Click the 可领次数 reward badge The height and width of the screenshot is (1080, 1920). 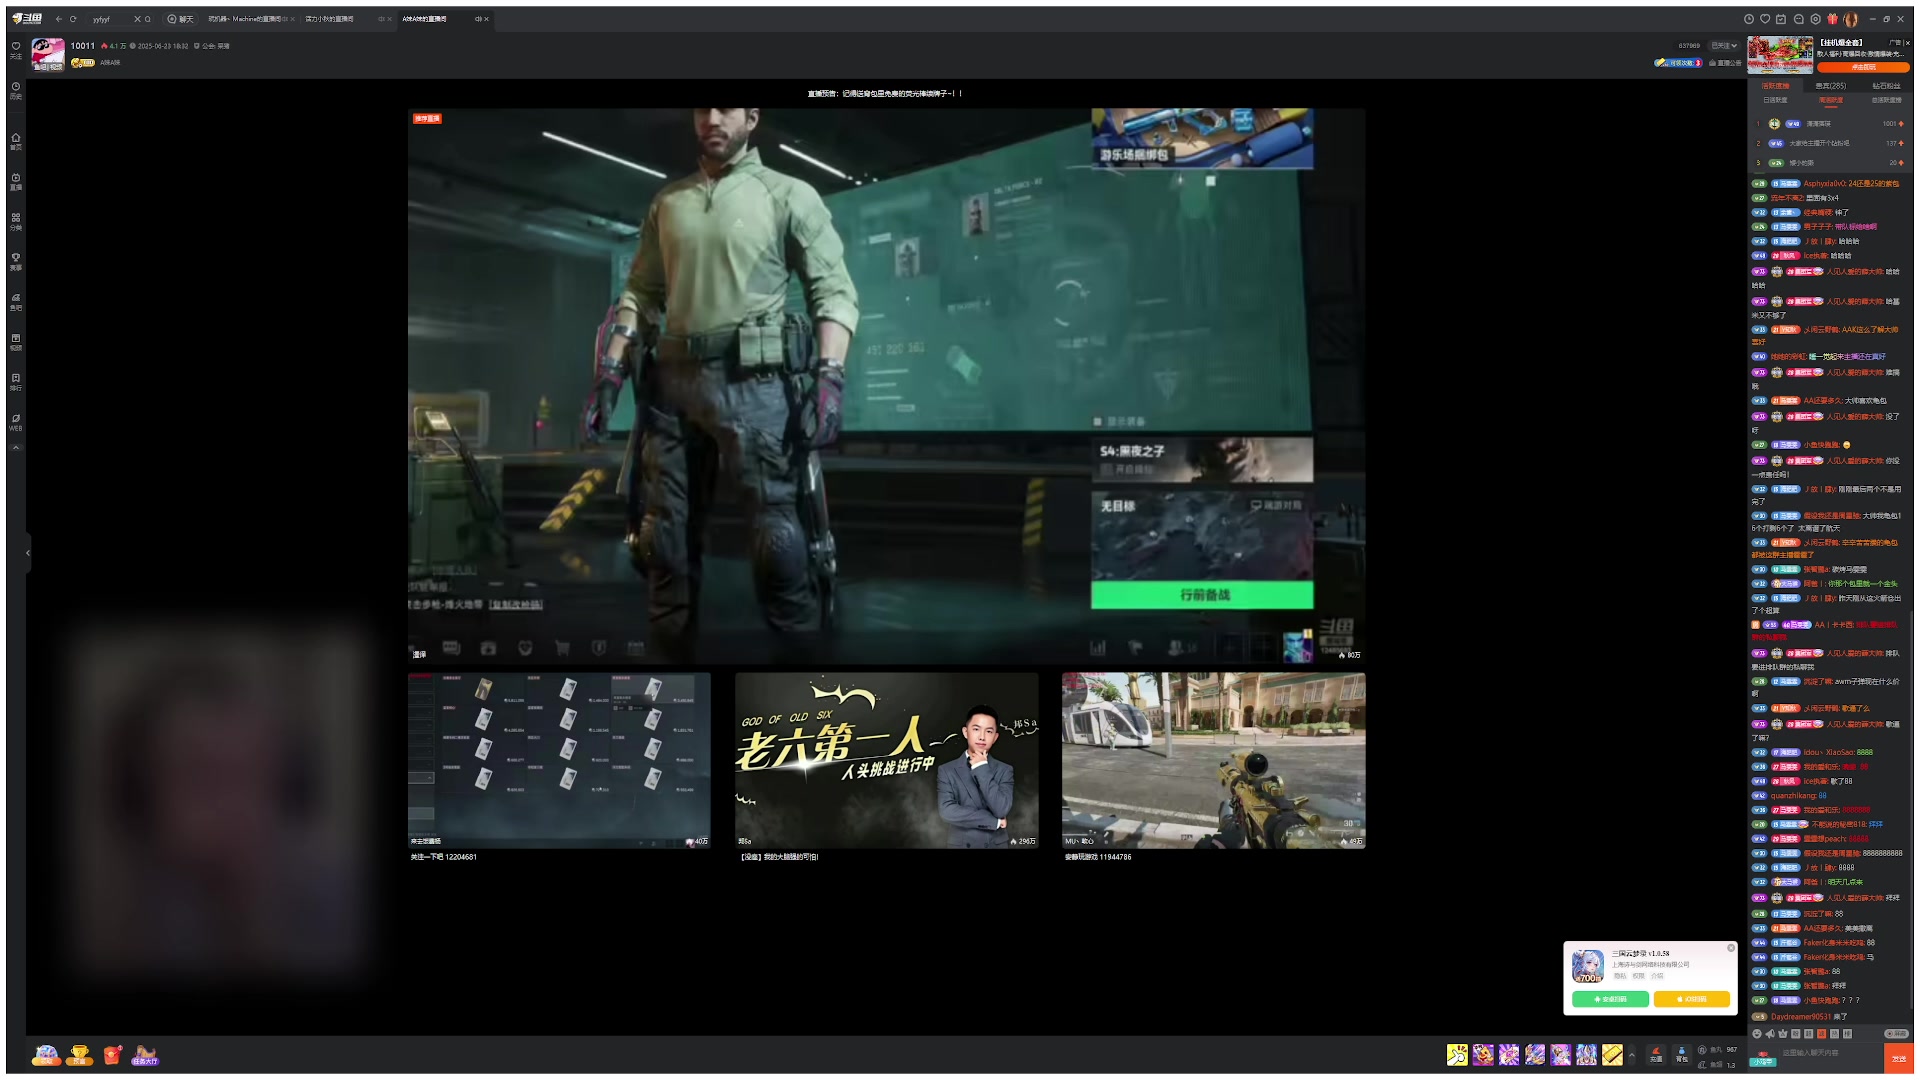1678,62
